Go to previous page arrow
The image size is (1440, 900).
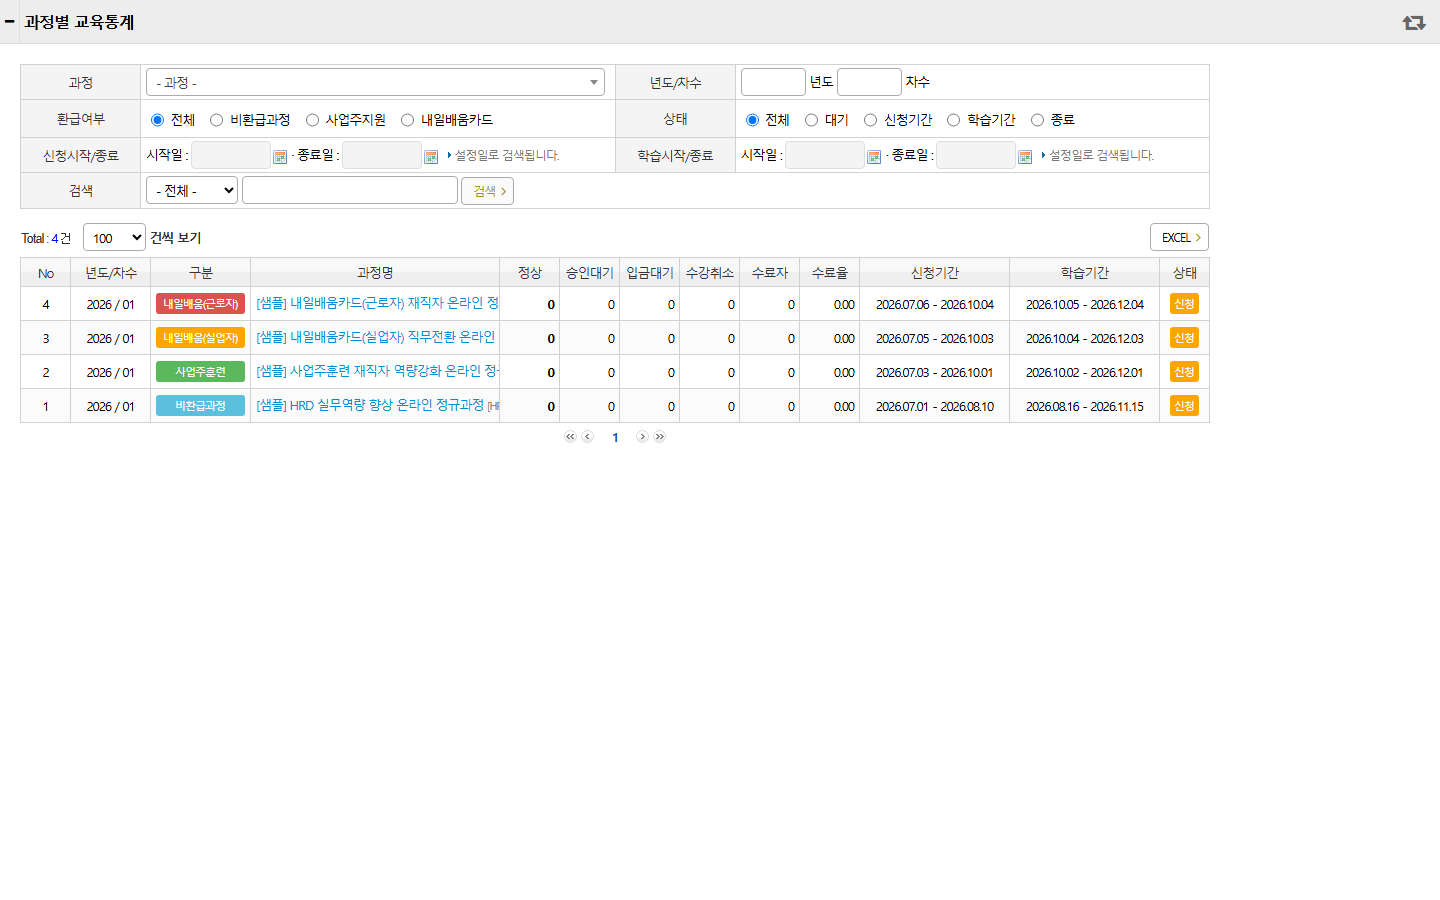click(588, 437)
